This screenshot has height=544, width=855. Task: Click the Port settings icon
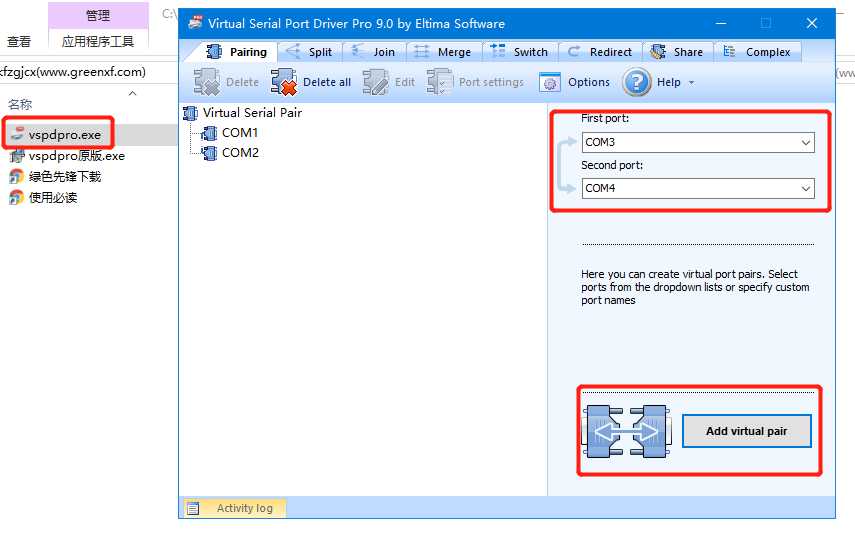point(439,82)
